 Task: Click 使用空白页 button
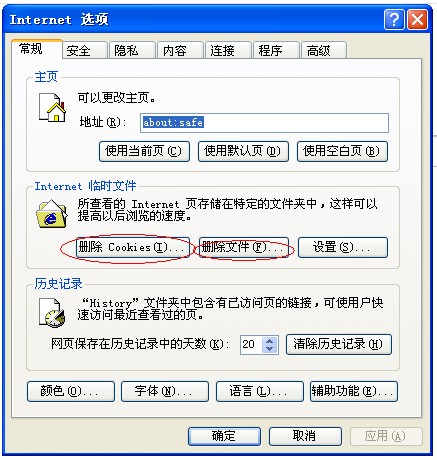point(342,151)
